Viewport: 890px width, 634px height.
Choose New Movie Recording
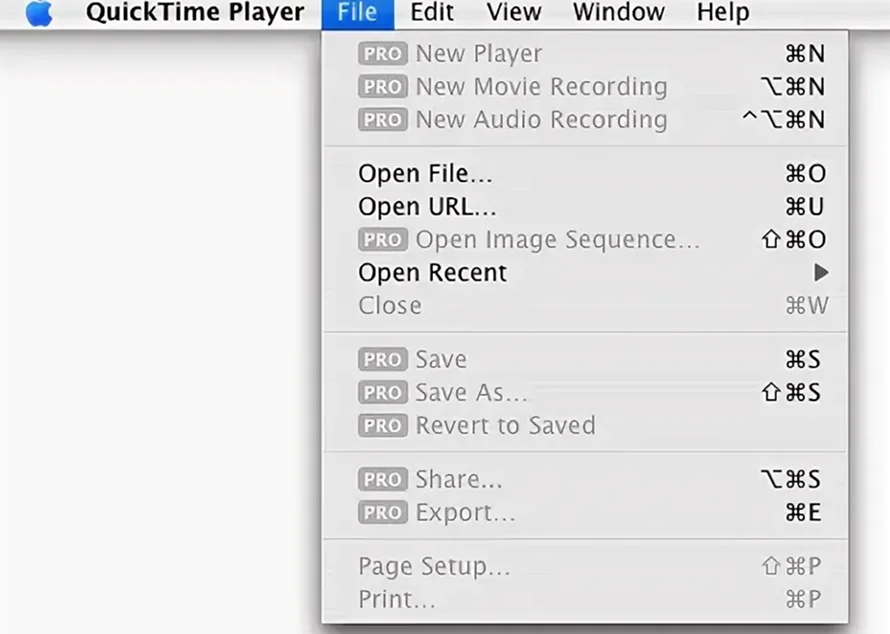click(x=585, y=87)
